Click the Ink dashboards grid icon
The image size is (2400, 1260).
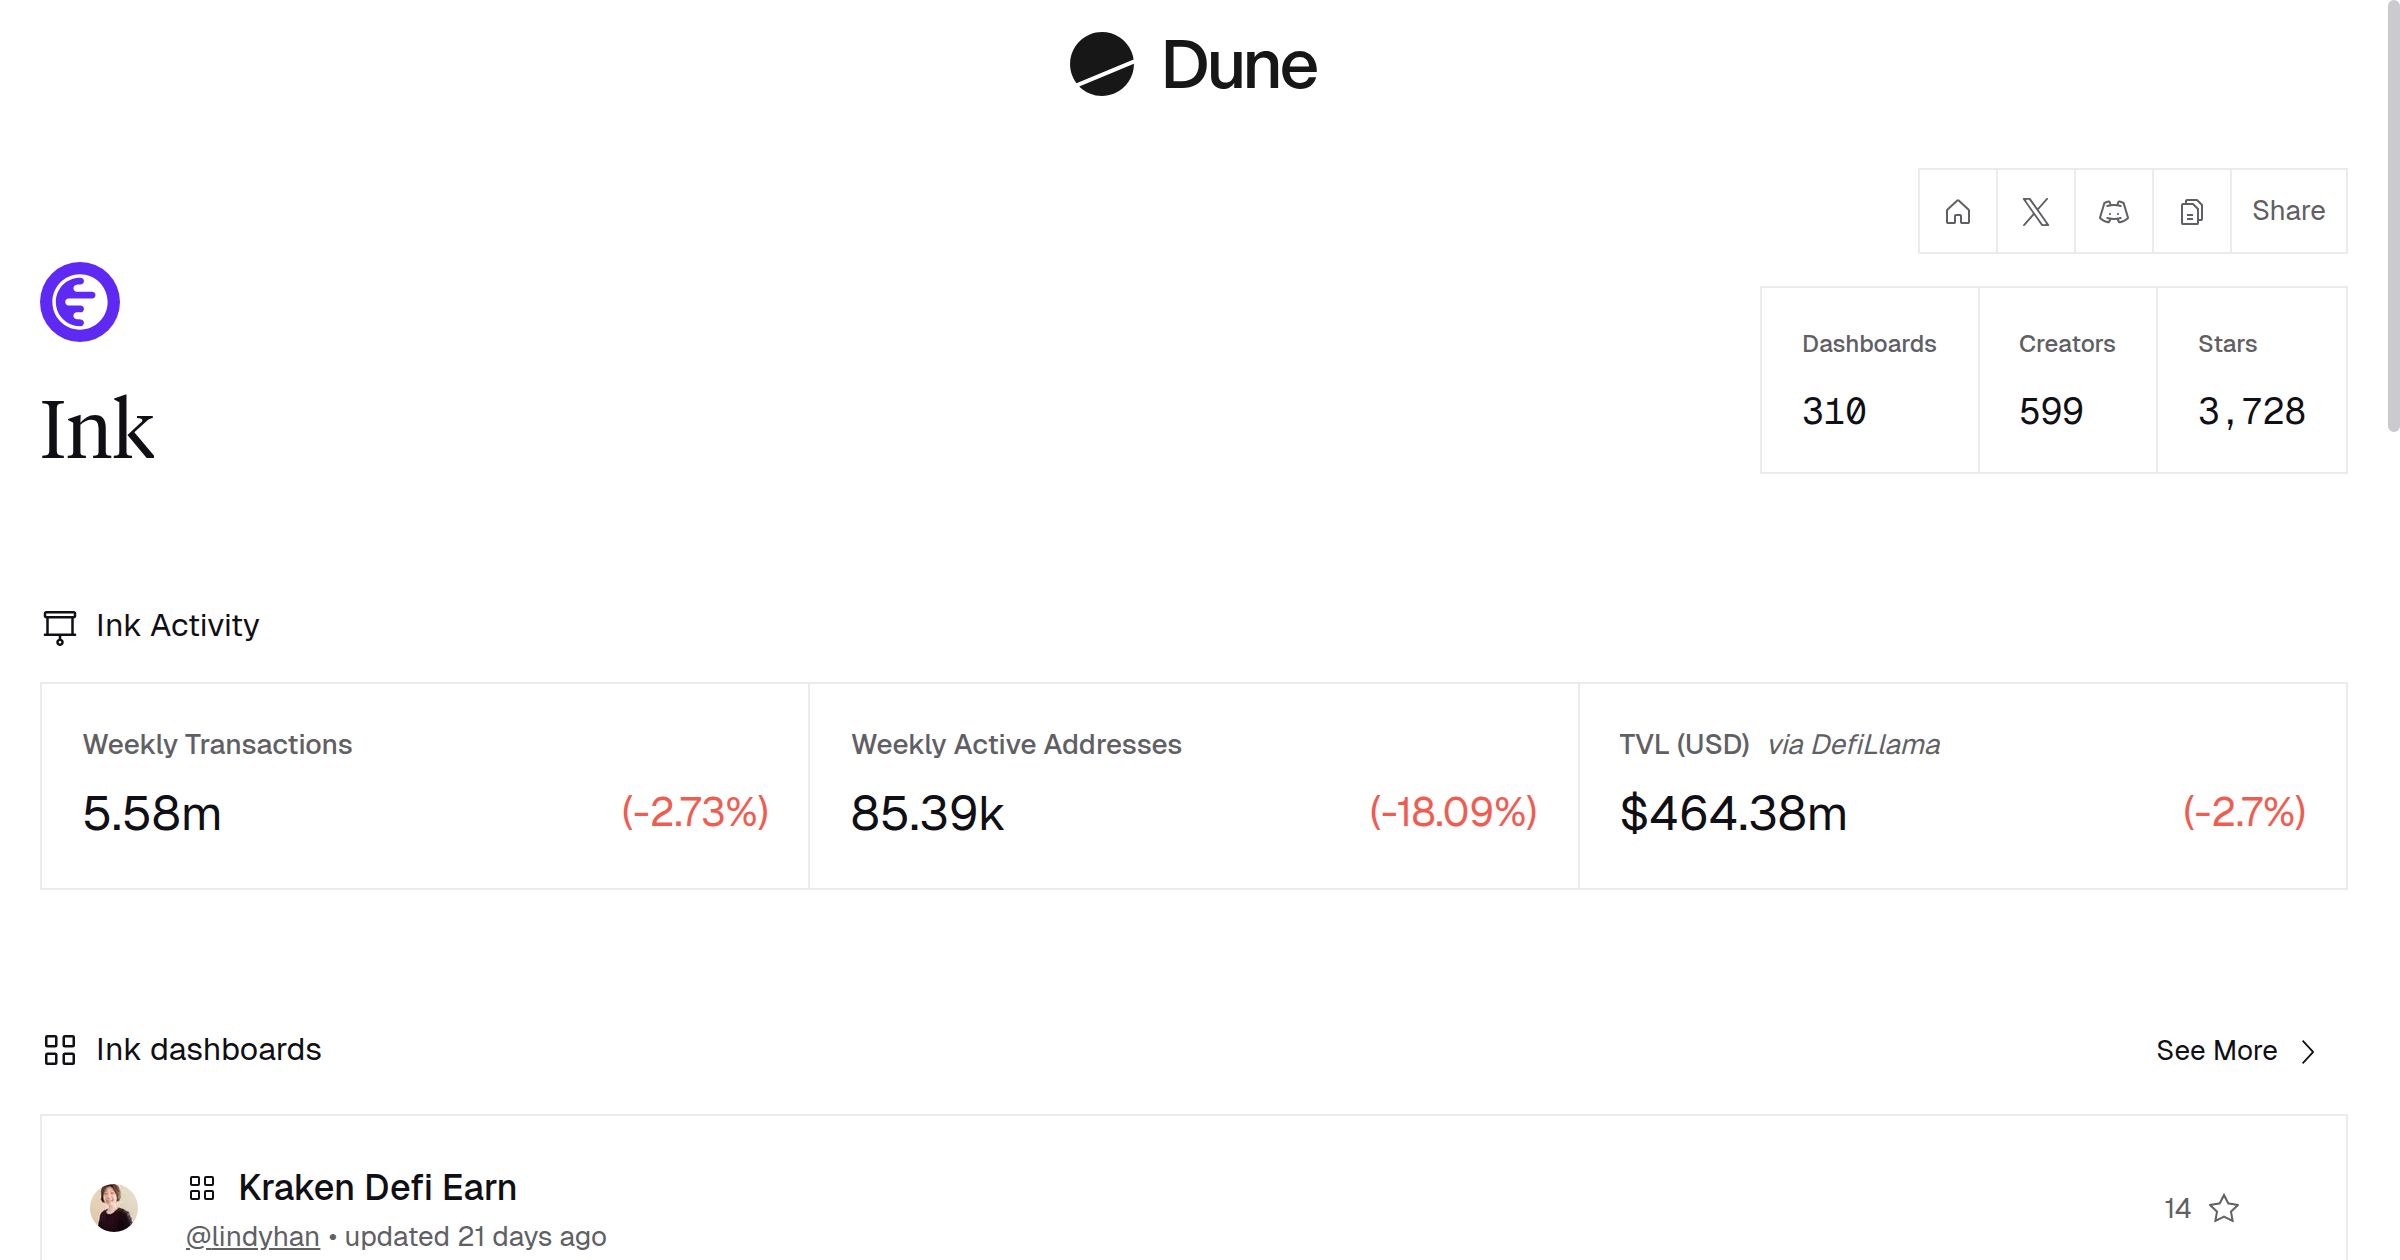pos(60,1050)
